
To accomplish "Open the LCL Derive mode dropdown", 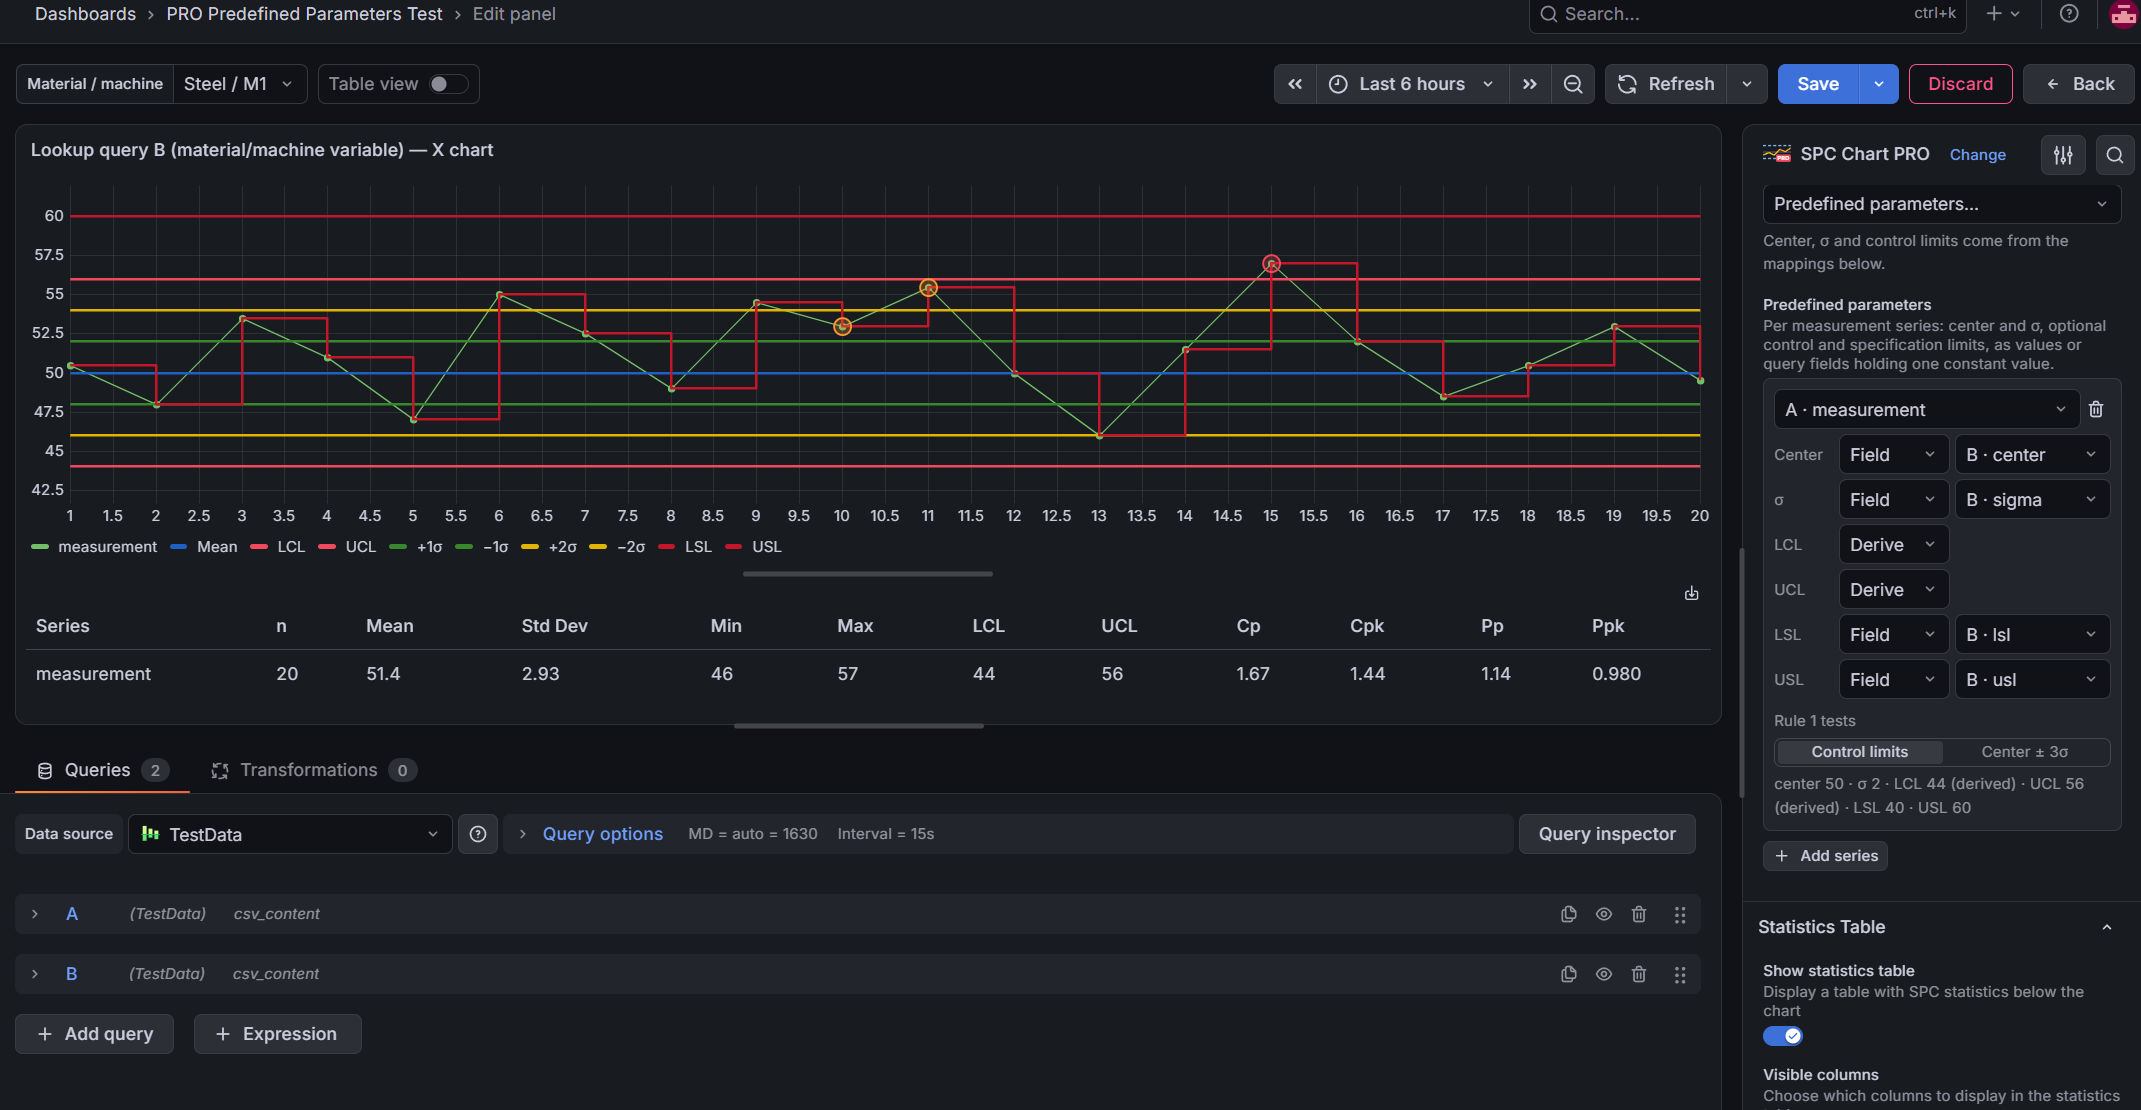I will coord(1894,545).
